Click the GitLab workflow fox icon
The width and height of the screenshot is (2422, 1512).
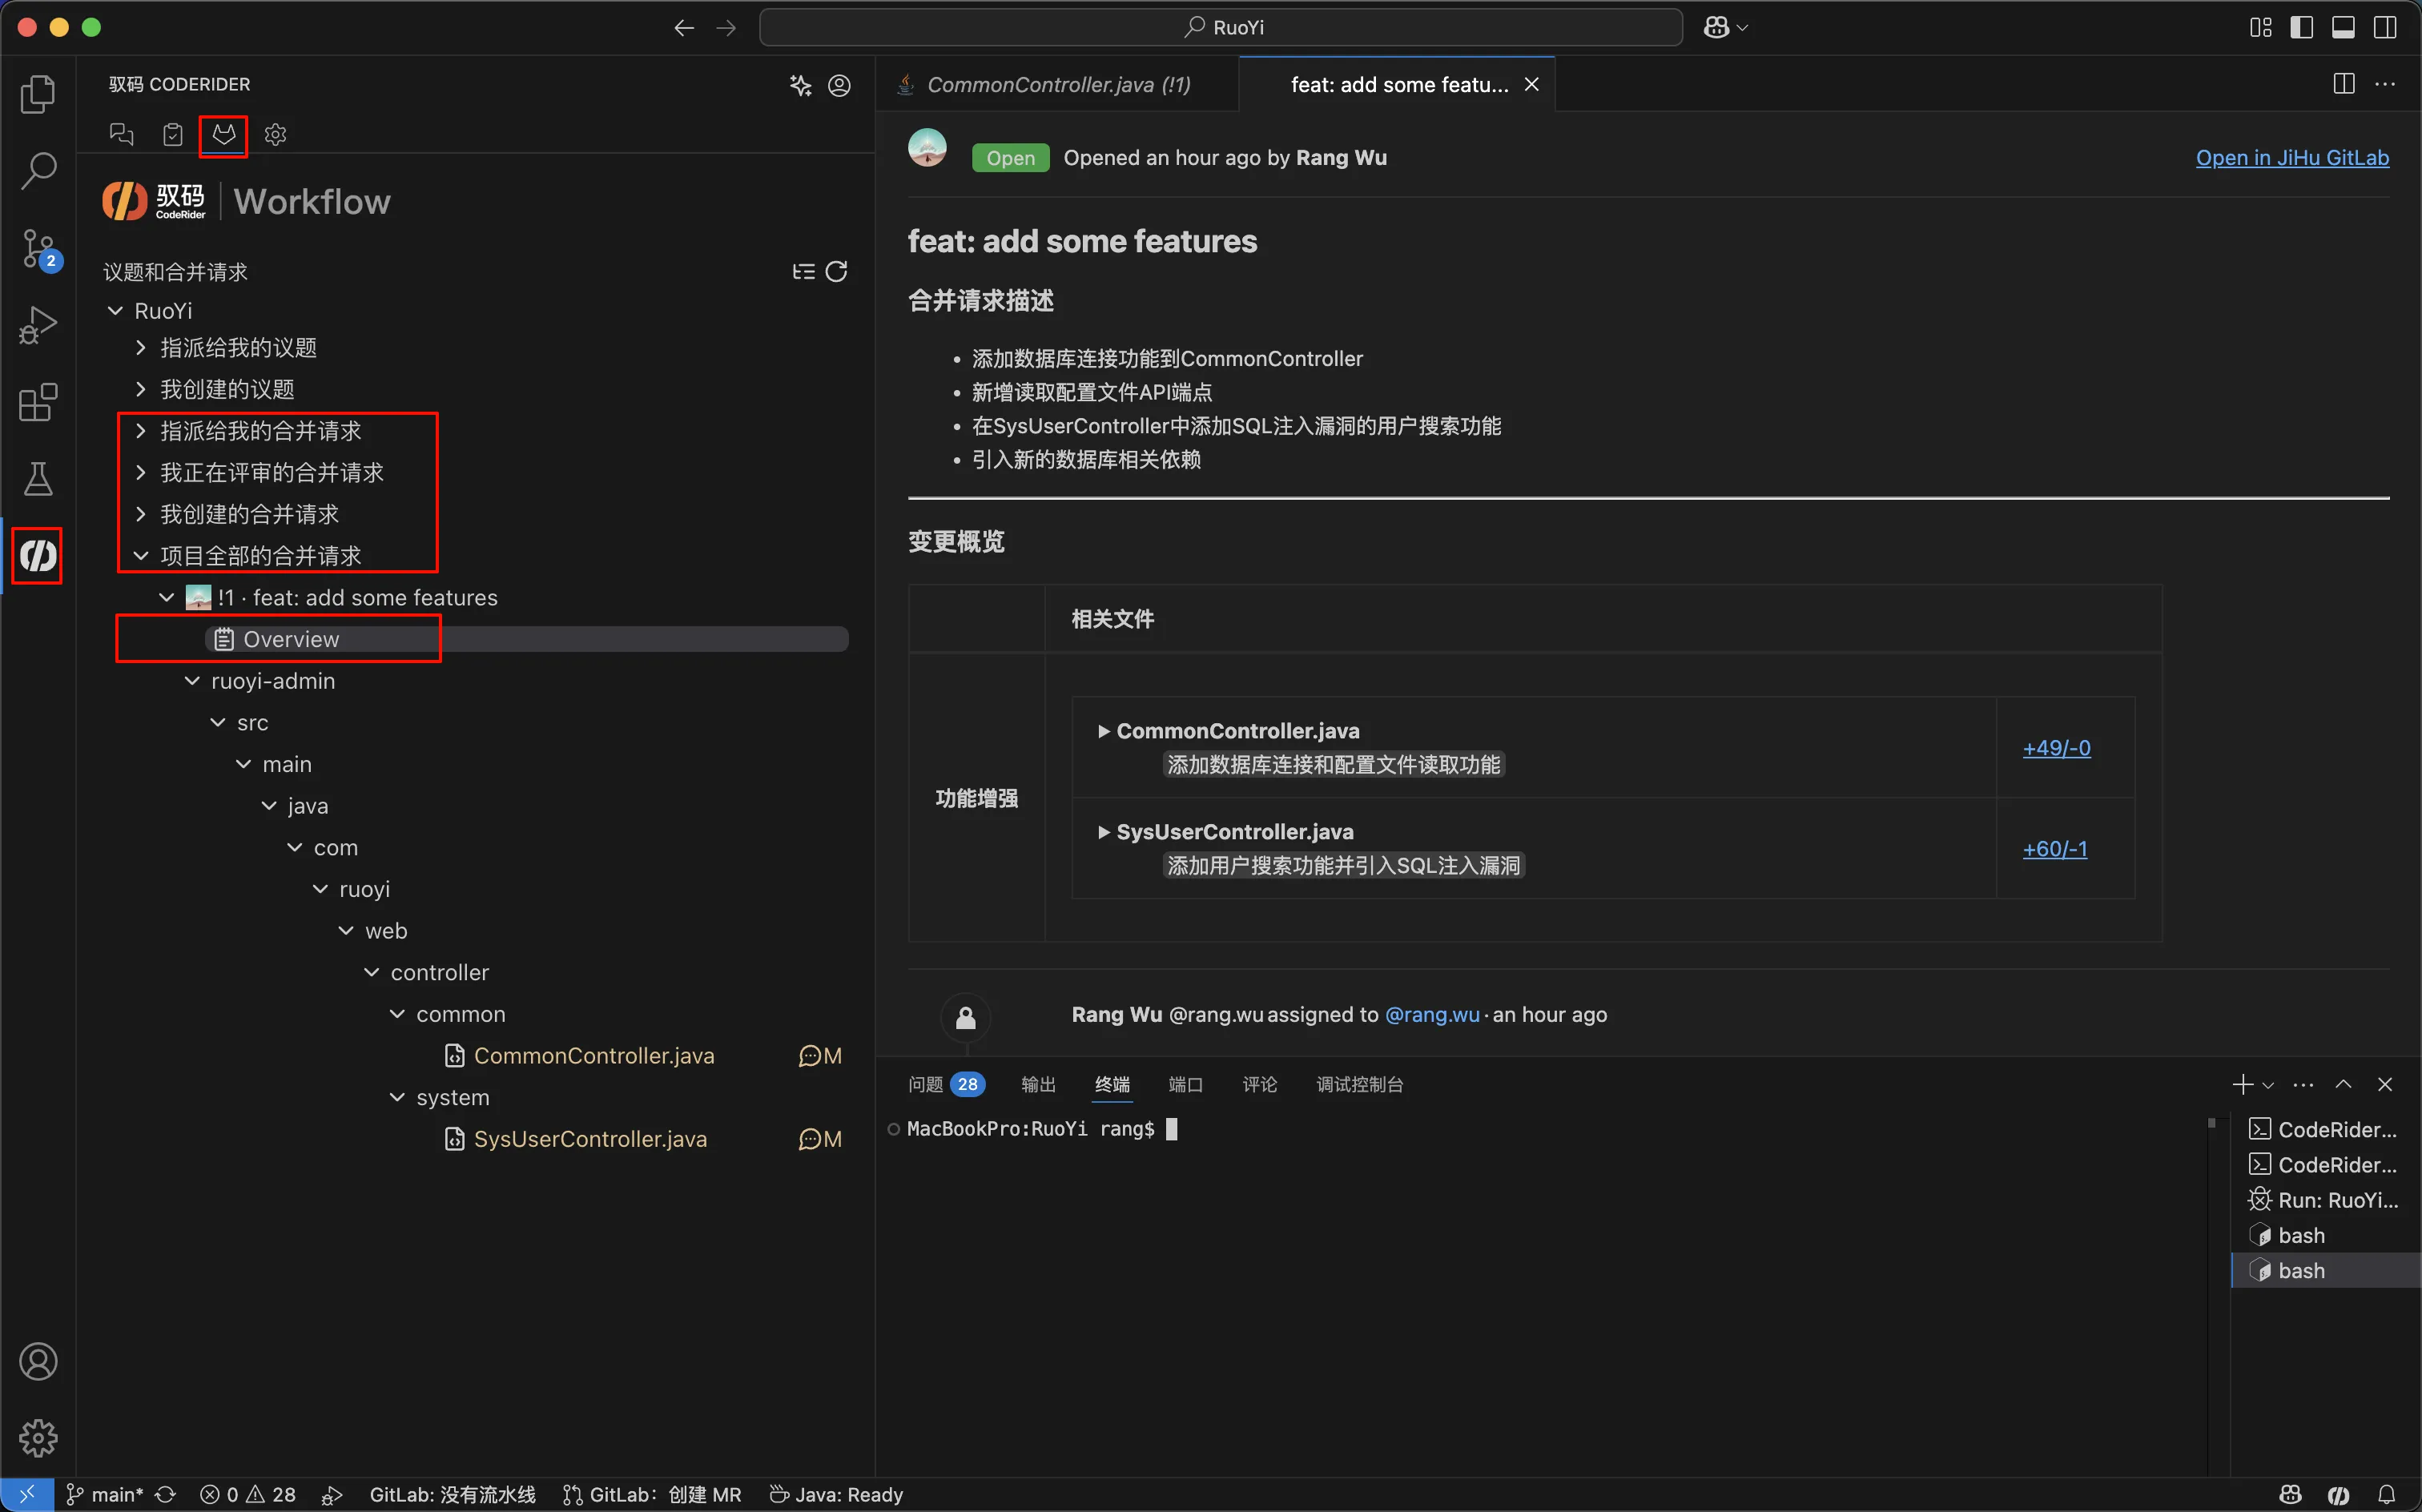click(x=224, y=134)
